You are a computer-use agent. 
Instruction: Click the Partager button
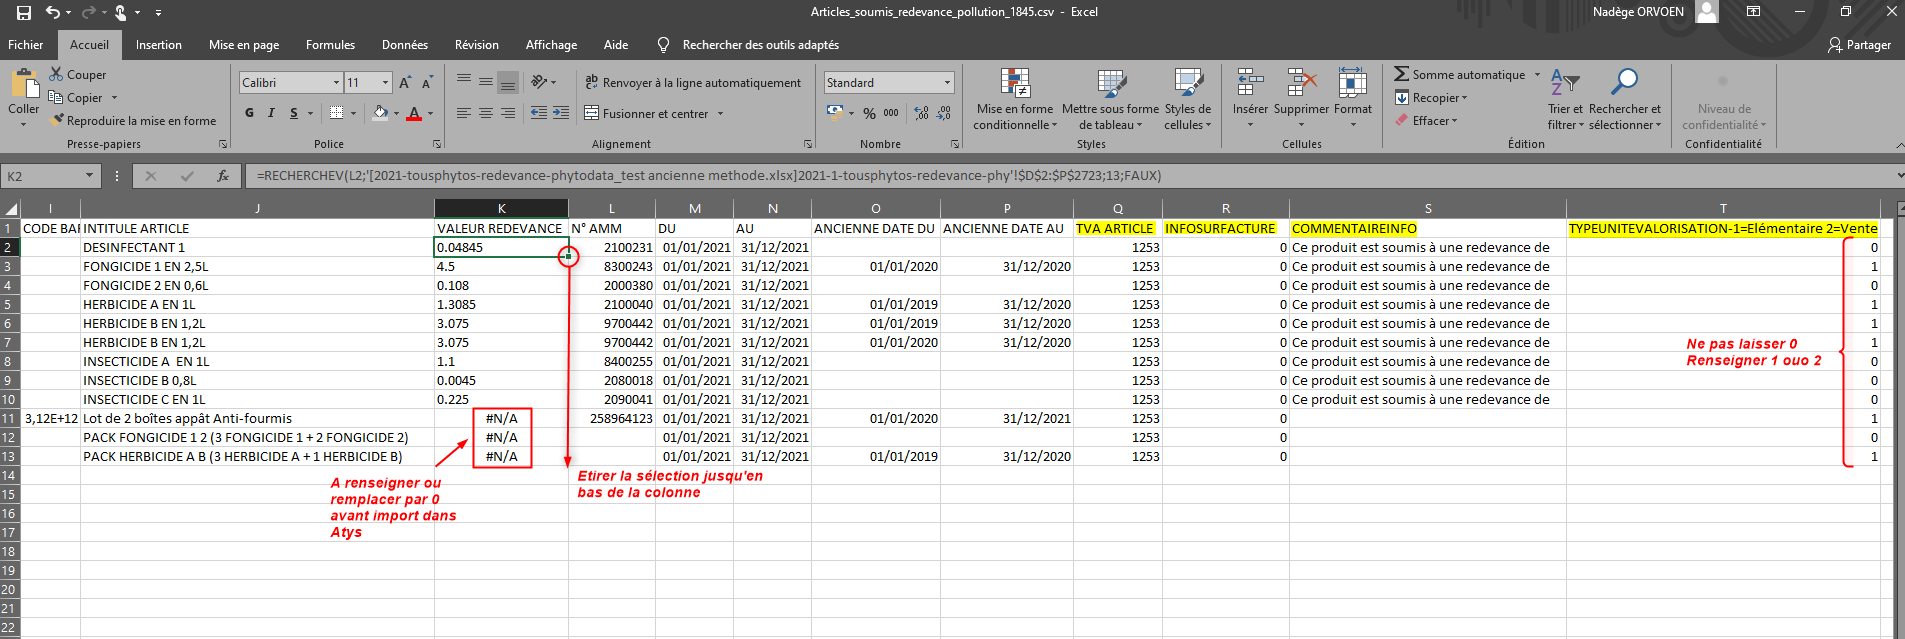coord(1858,45)
